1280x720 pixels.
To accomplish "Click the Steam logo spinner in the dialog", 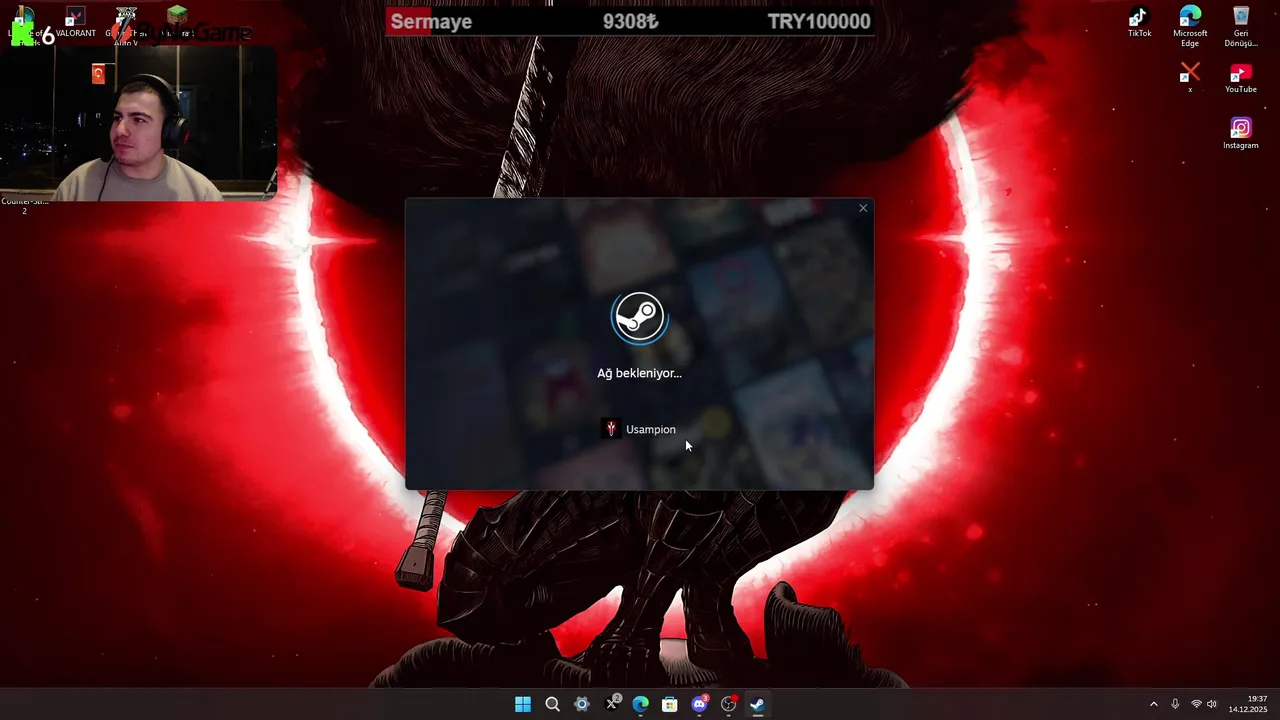I will point(639,318).
